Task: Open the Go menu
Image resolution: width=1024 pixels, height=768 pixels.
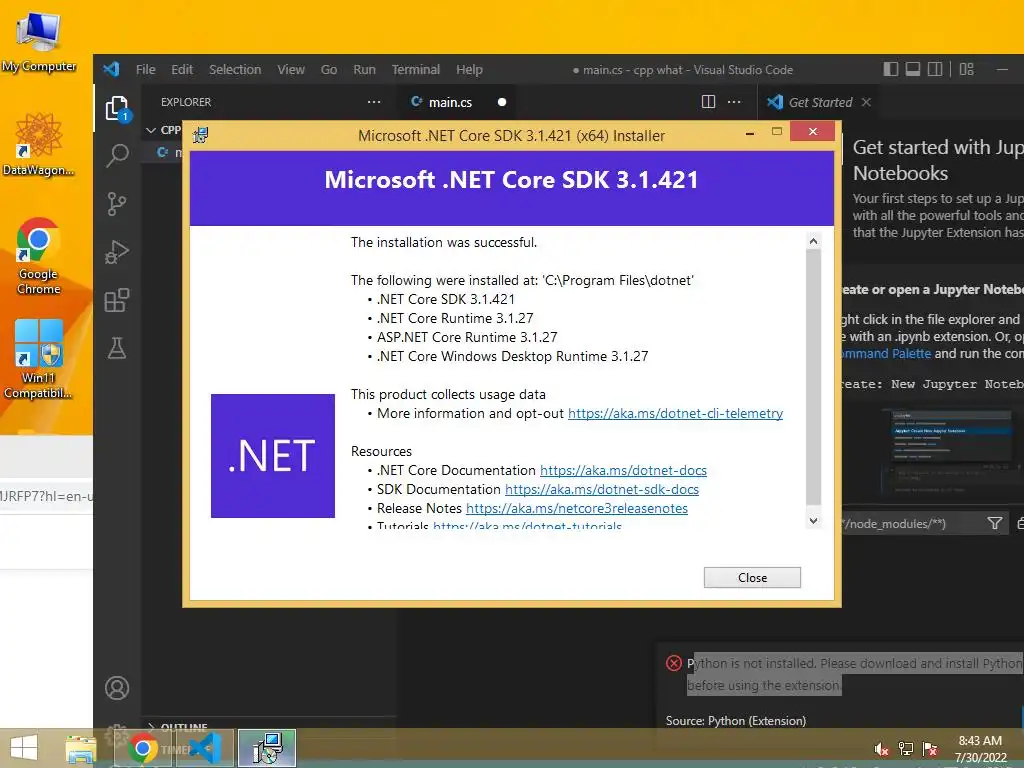Action: (329, 69)
